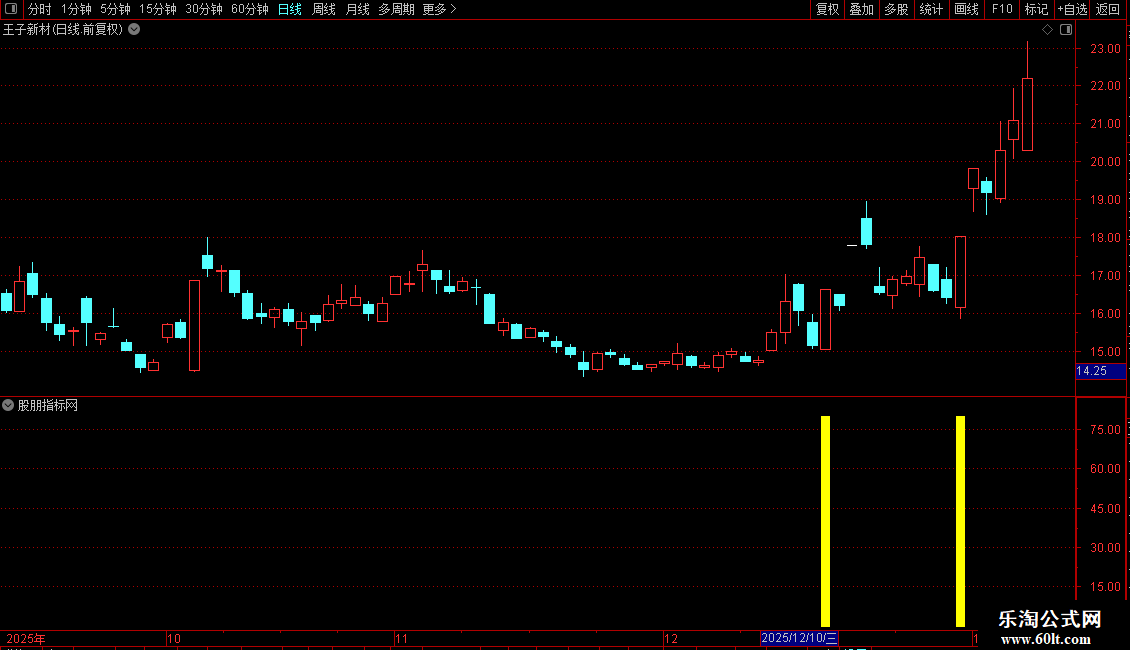Click the second yellow signal bar

(960, 521)
